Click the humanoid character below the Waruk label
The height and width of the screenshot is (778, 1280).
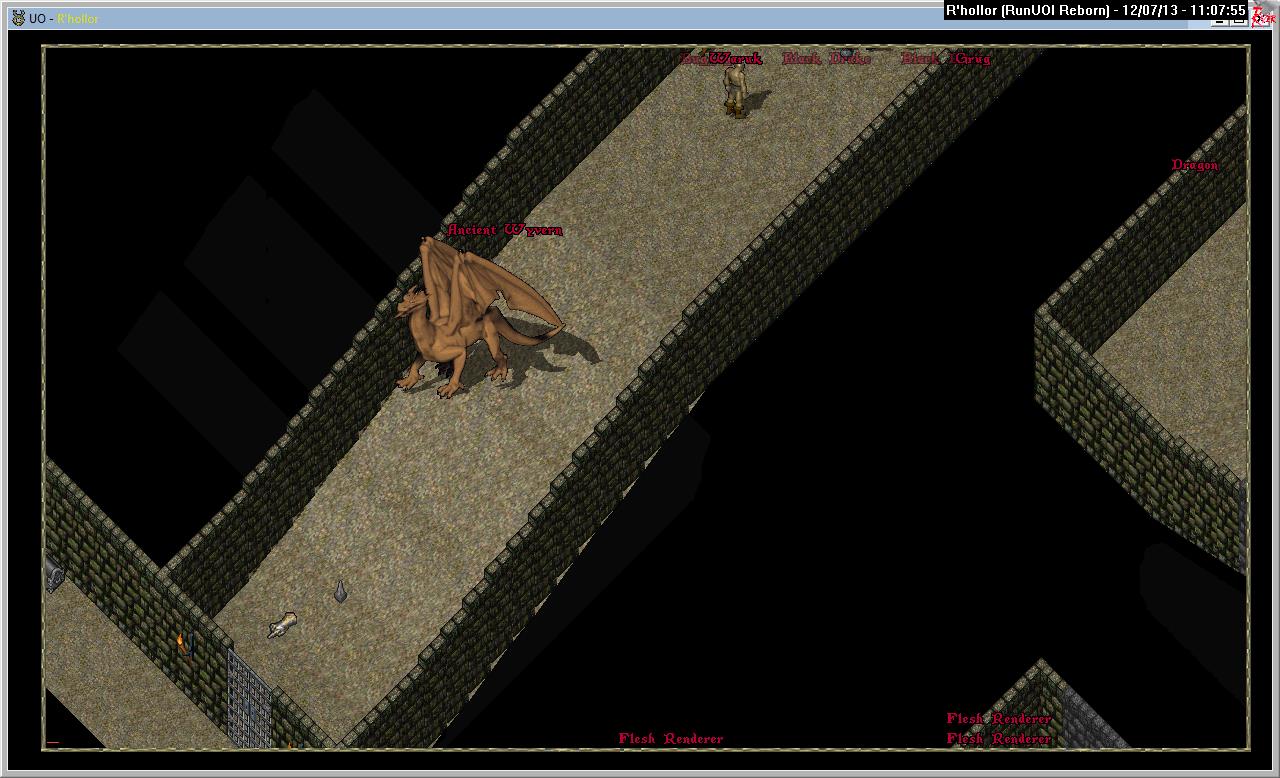pos(736,90)
